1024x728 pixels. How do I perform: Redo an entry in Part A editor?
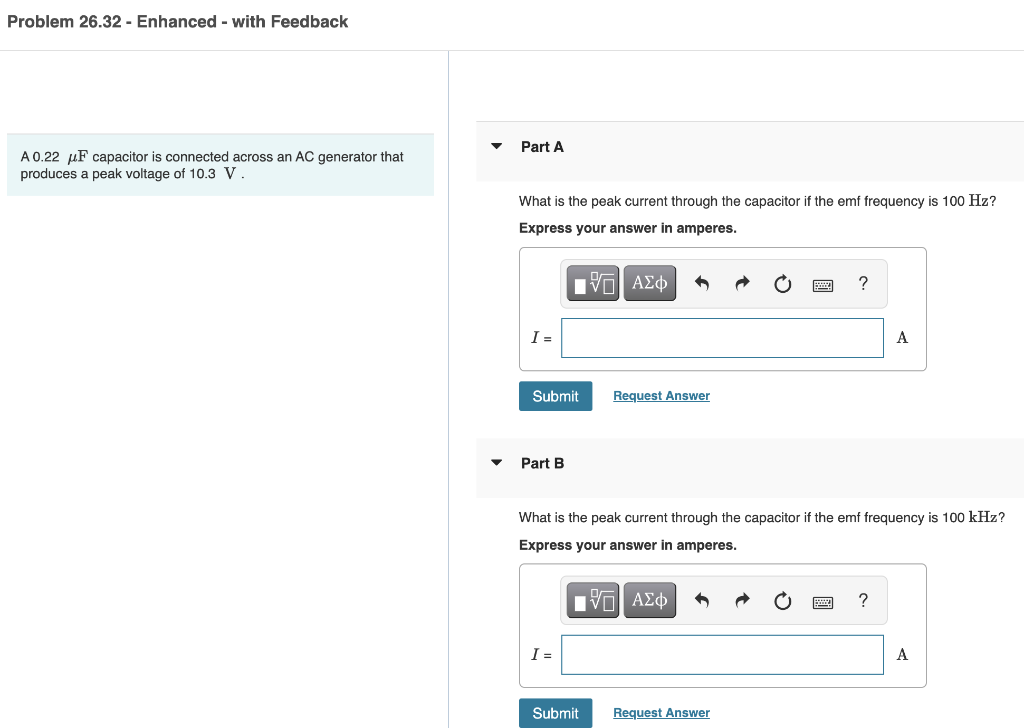click(742, 283)
